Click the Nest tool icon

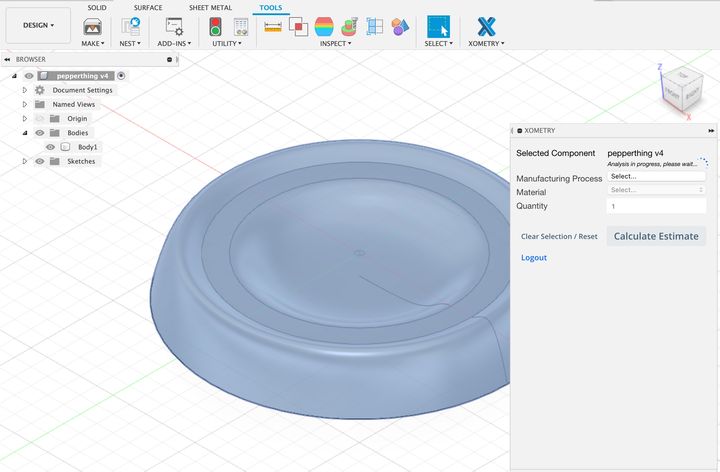coord(130,27)
